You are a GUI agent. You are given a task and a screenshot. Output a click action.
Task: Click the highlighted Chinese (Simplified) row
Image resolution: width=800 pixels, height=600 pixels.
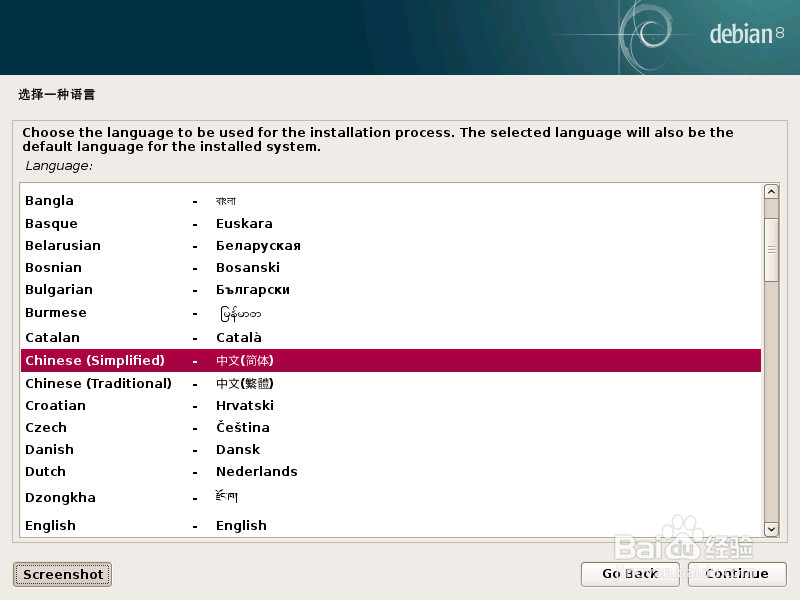pyautogui.click(x=391, y=360)
